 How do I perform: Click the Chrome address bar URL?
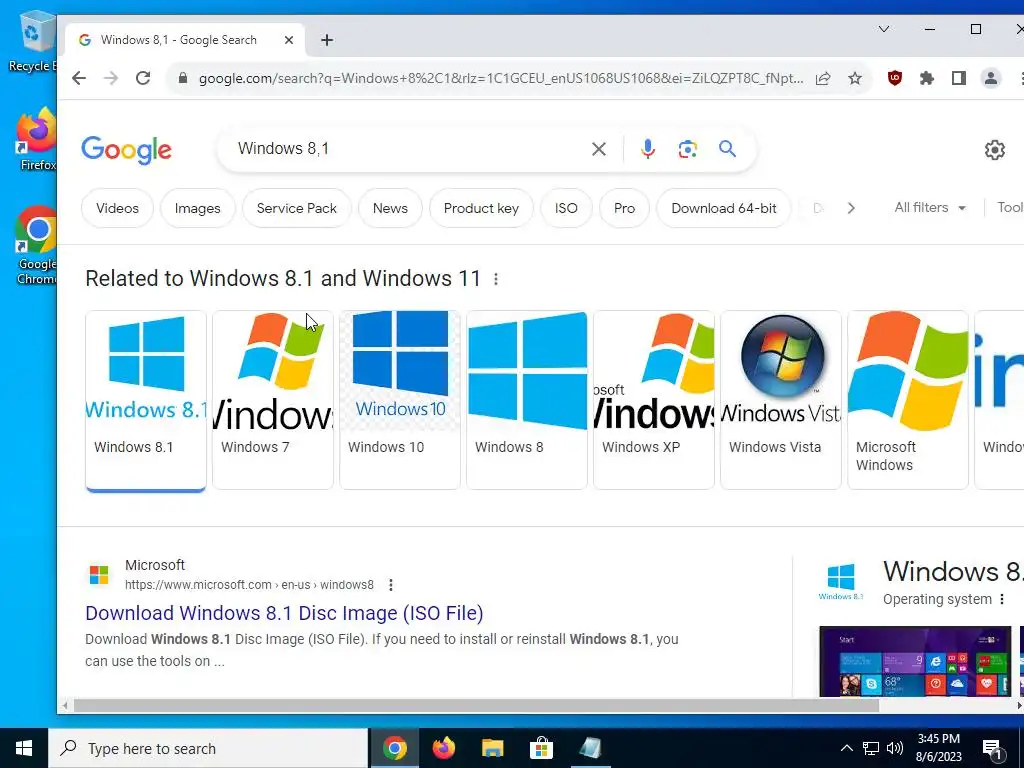(x=500, y=78)
